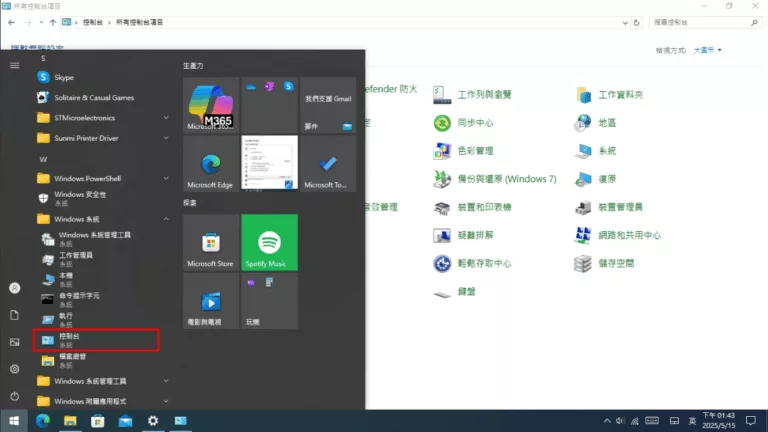
Task: Open 備份與還原 (Windows 7) link
Action: [506, 179]
